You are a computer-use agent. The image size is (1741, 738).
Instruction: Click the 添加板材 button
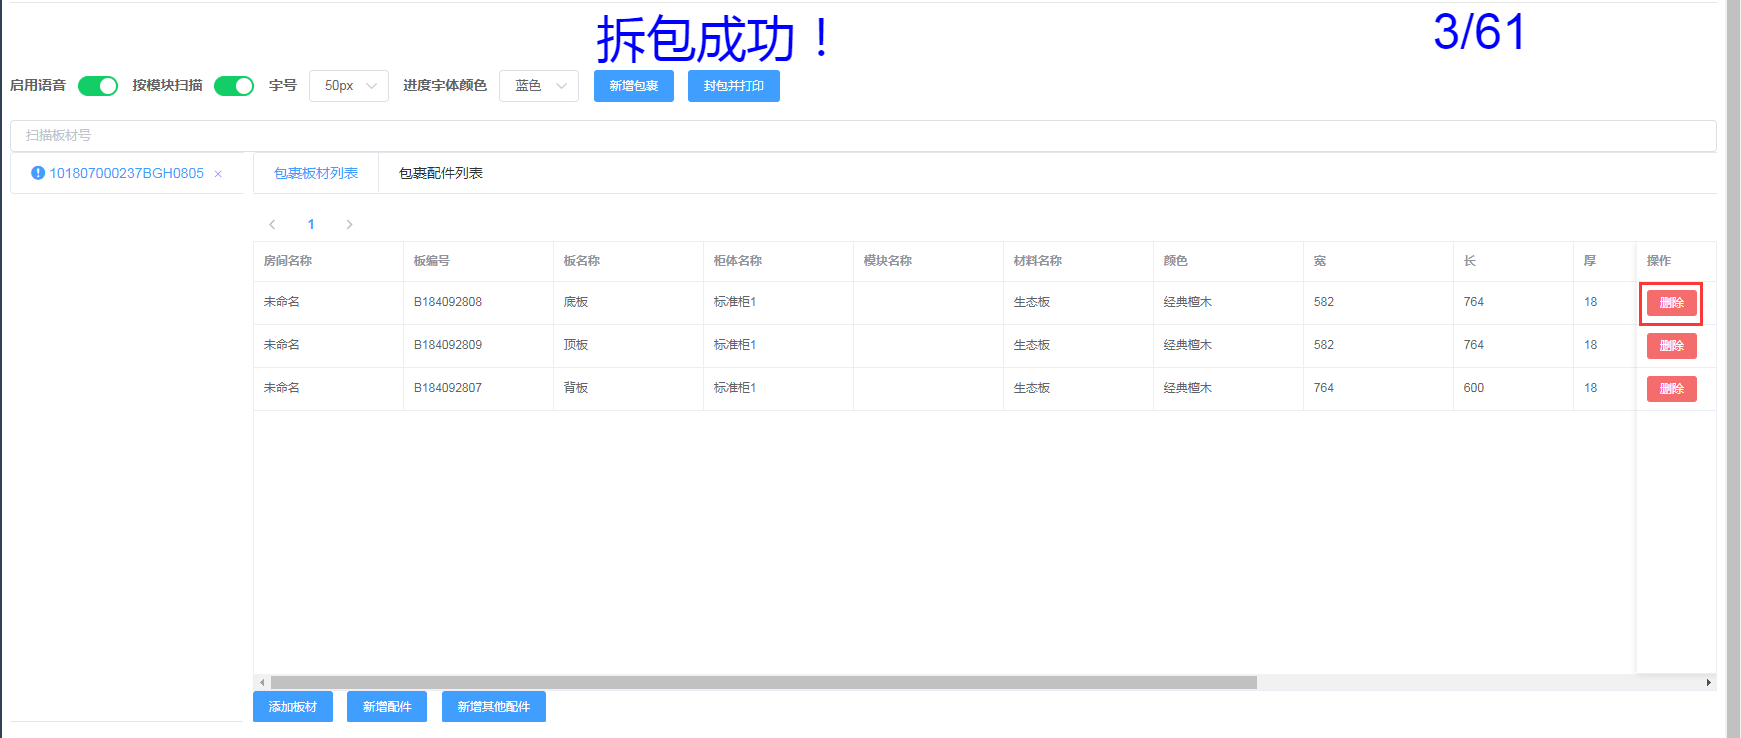pyautogui.click(x=292, y=707)
